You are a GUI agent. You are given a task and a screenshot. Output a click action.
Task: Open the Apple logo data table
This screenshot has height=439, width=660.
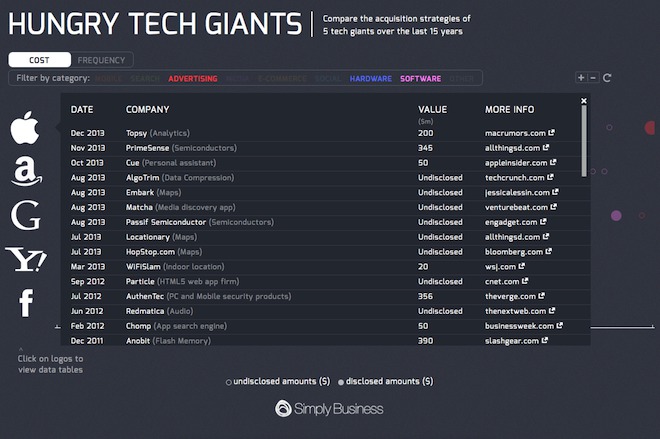[x=25, y=128]
